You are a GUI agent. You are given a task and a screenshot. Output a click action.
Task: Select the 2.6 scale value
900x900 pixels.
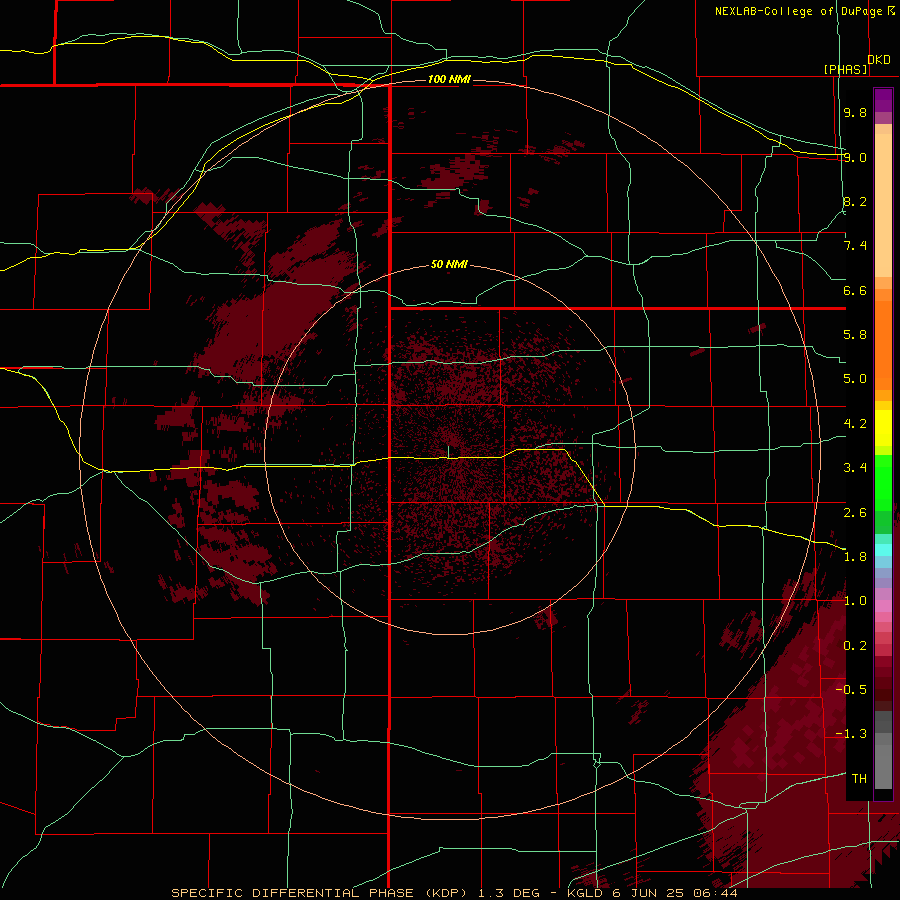(855, 513)
